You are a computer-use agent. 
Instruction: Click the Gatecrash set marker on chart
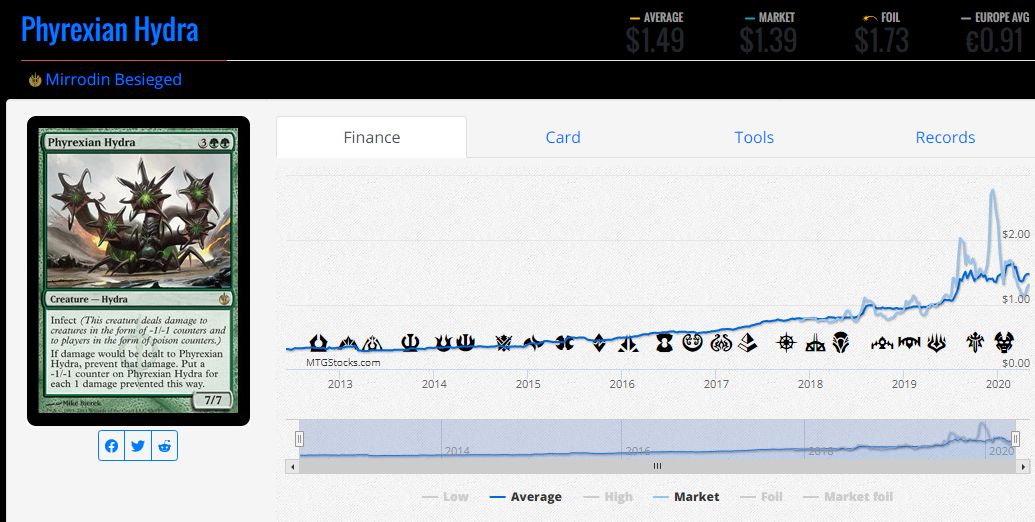(x=349, y=343)
